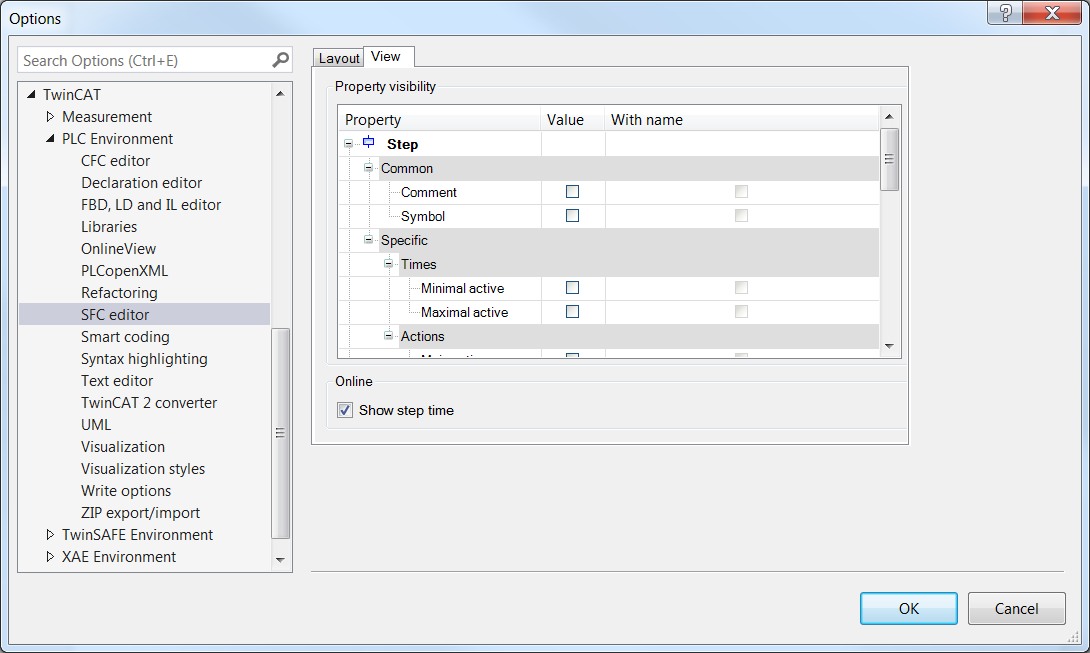Expand the TwinSAFE Environment node

click(50, 534)
